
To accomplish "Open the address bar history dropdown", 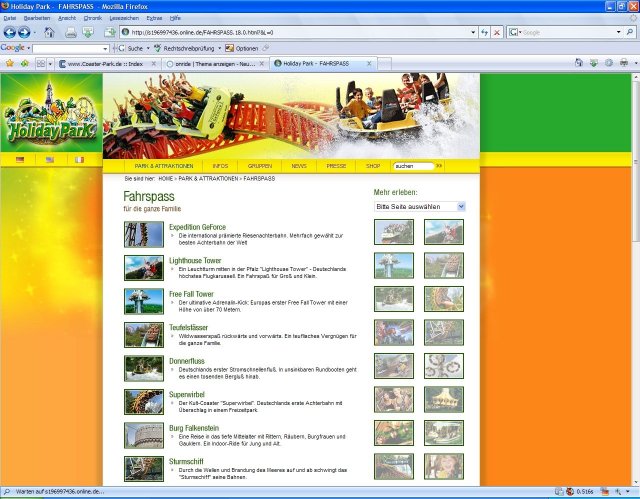I will coord(473,32).
